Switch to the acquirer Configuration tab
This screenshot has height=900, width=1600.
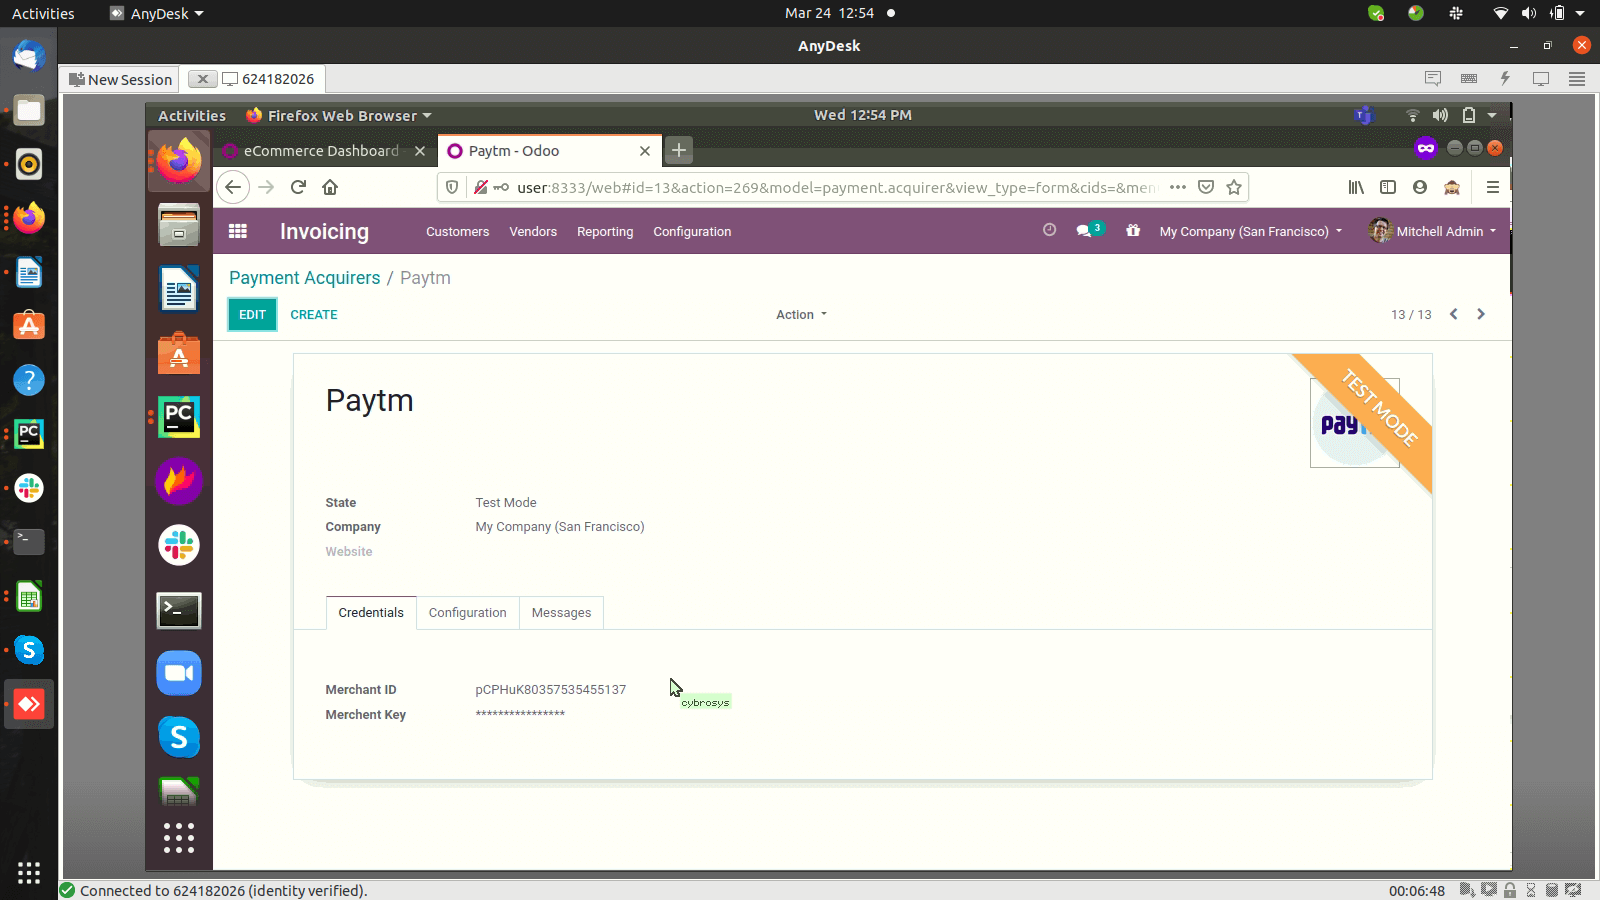[467, 612]
